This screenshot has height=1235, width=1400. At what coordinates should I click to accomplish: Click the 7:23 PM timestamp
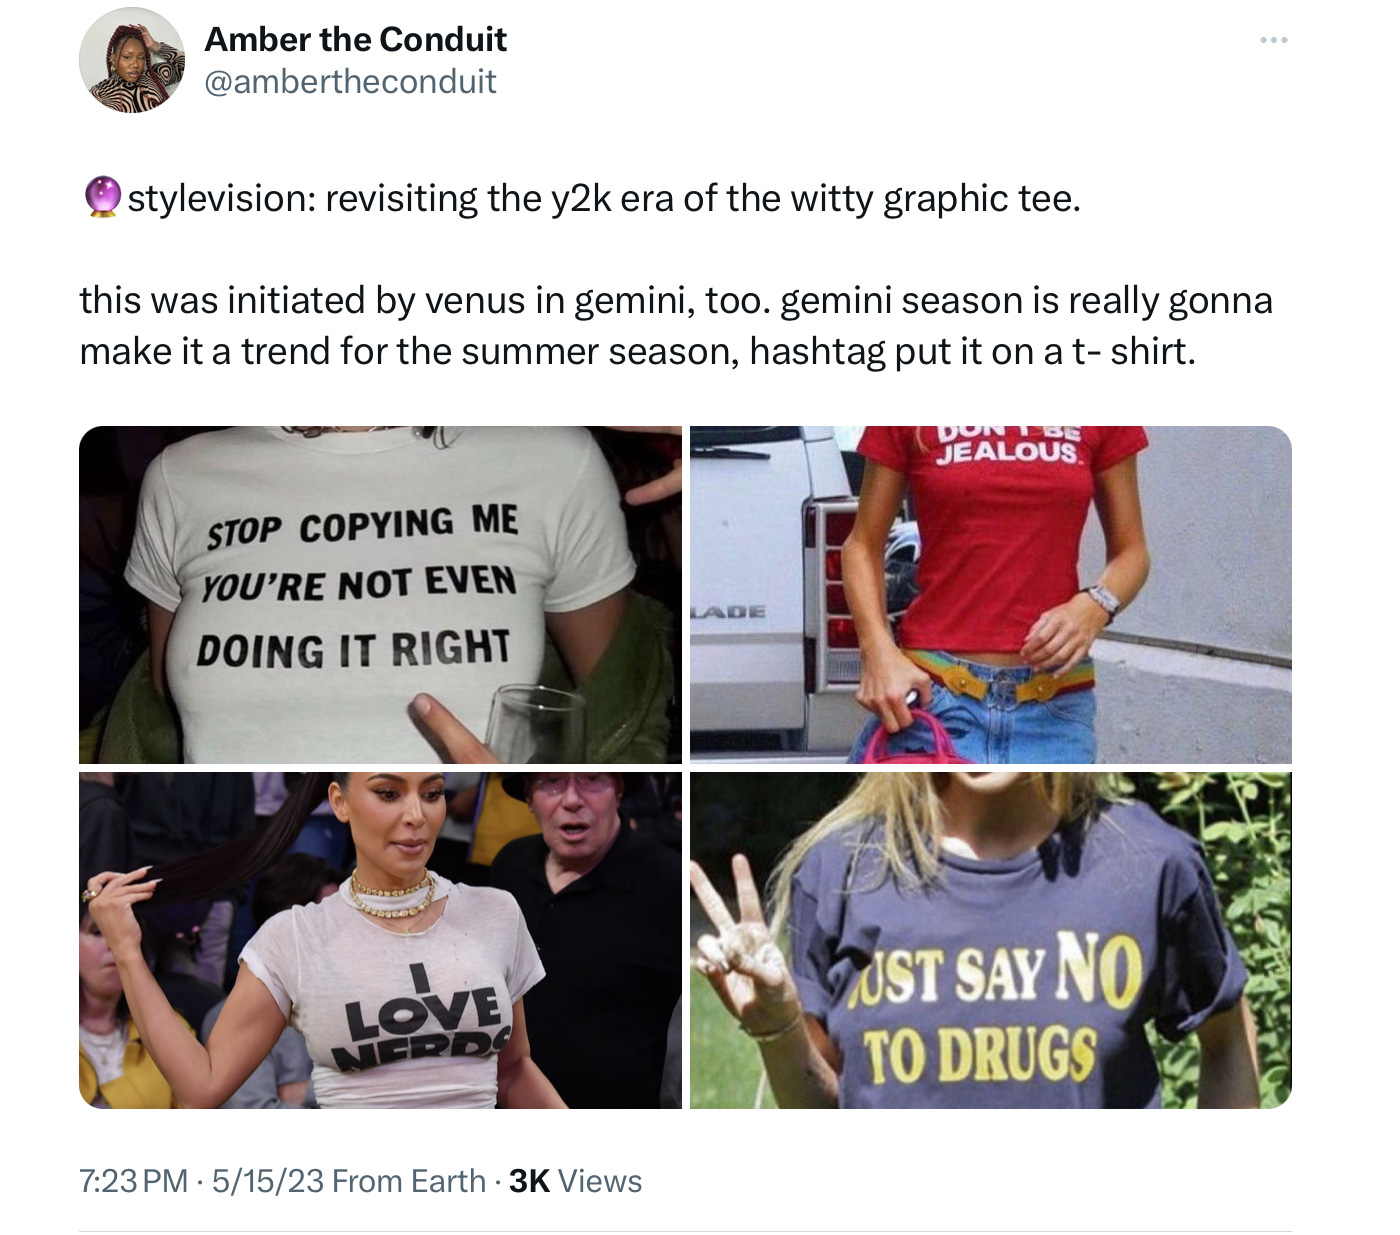click(133, 1181)
